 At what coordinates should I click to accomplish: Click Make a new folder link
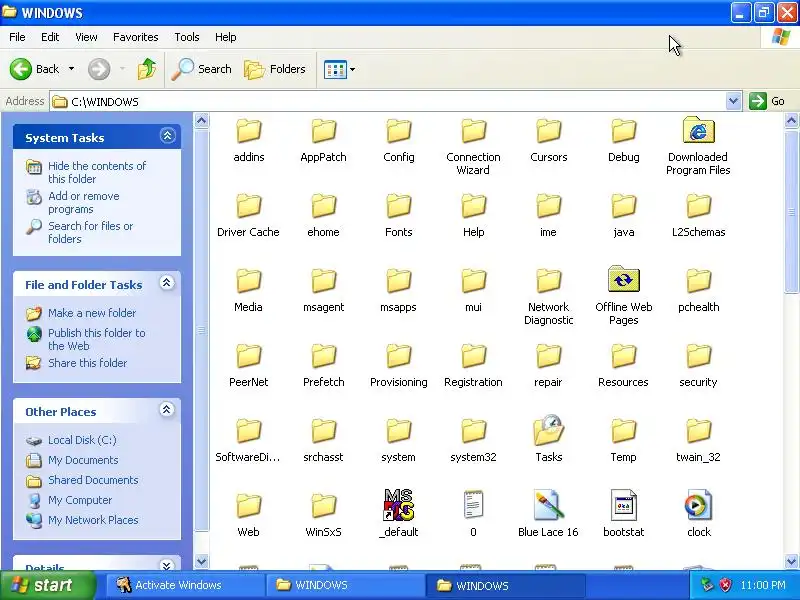(92, 313)
